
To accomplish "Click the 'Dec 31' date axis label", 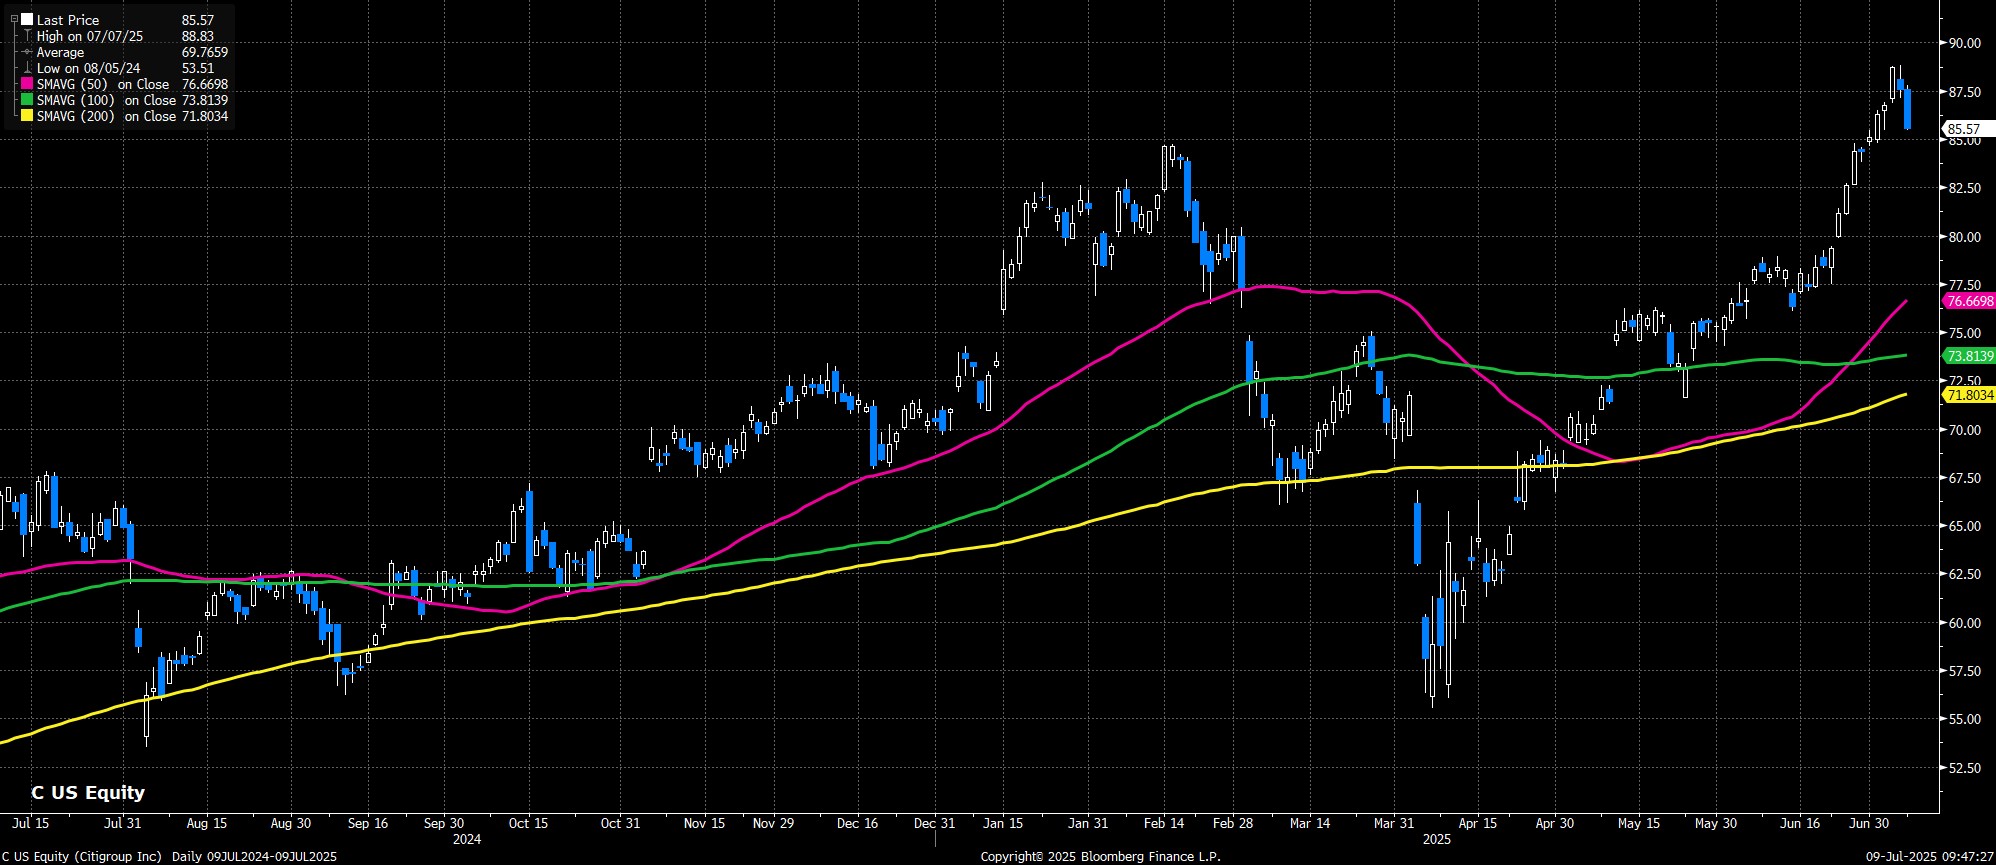I will tap(933, 823).
